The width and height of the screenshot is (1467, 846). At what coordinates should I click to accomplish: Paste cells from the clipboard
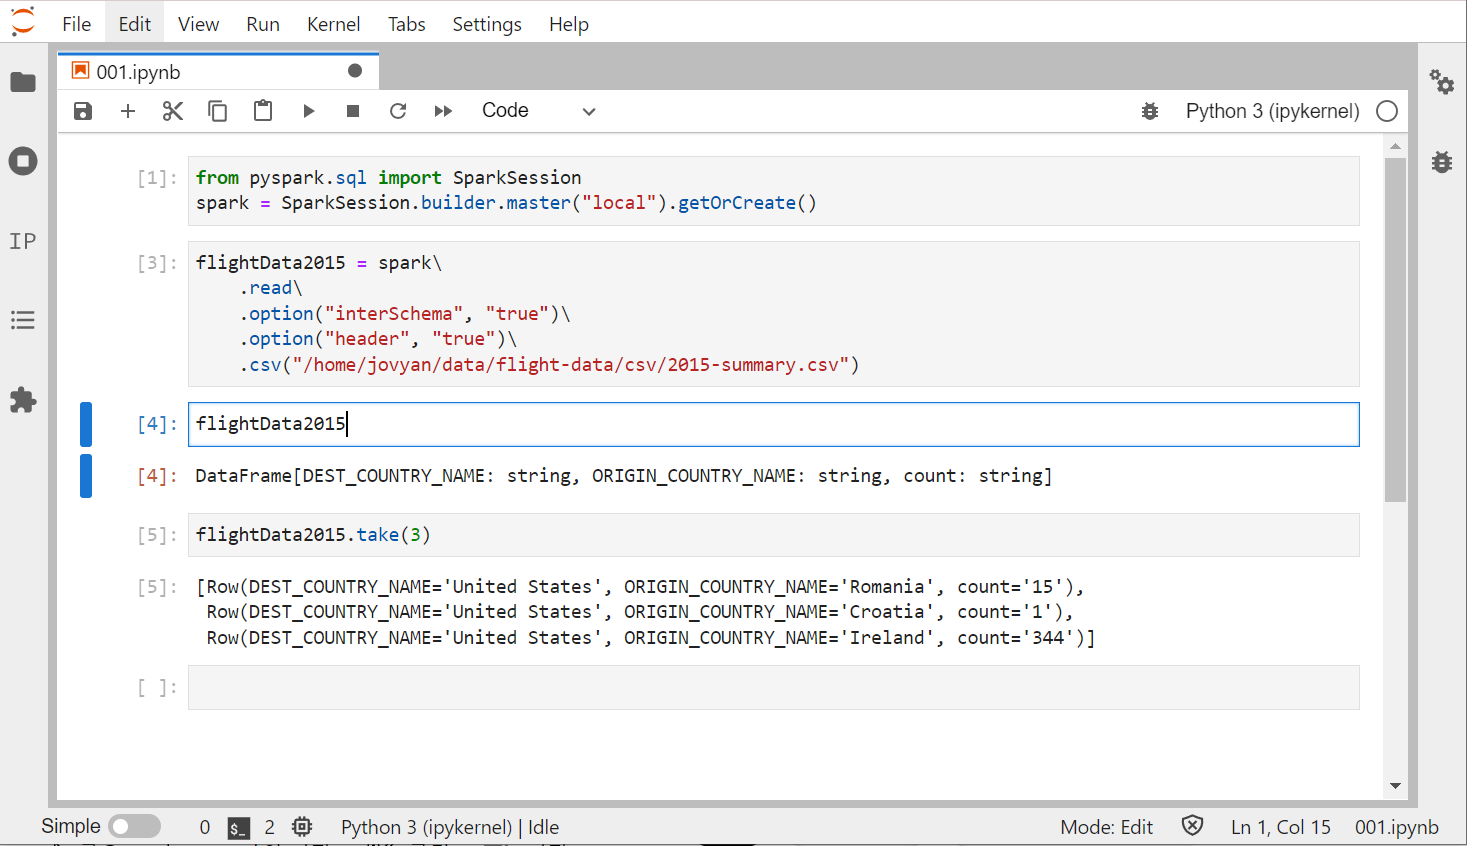tap(263, 110)
